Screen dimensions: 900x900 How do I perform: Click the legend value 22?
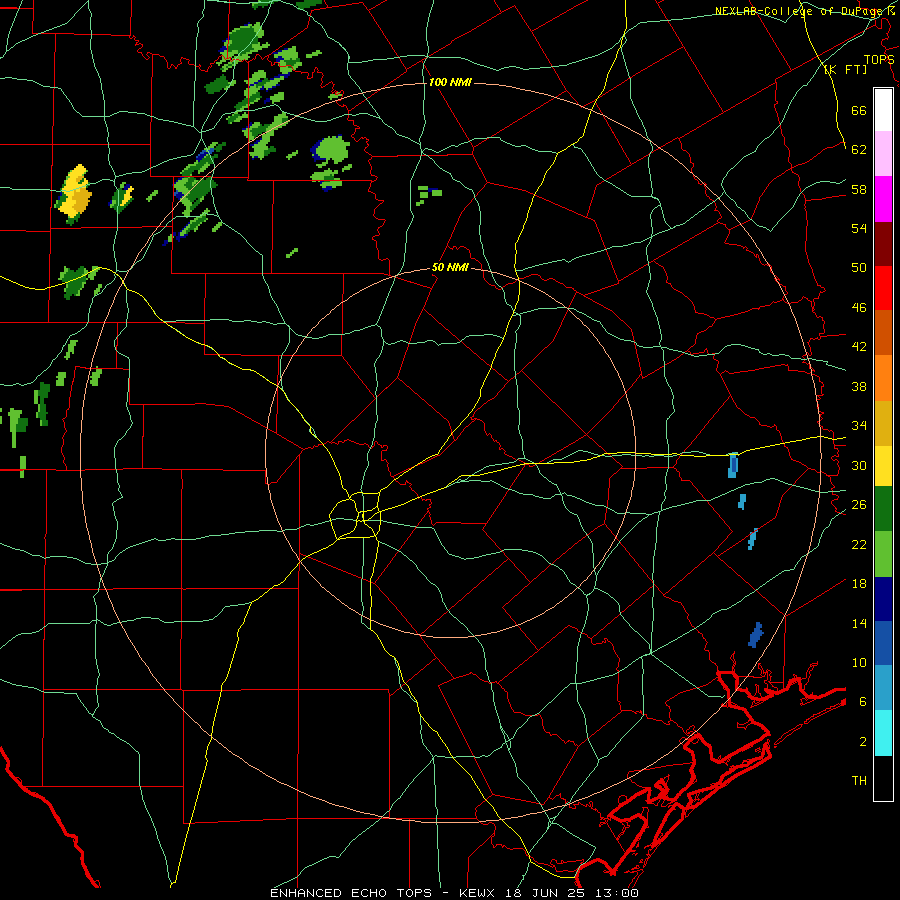pos(859,544)
